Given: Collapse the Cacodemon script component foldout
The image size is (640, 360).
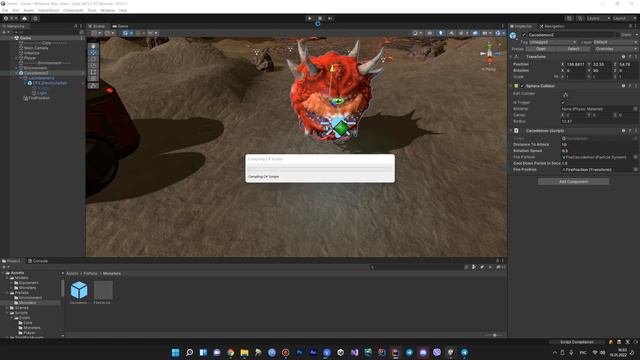Looking at the screenshot, I should click(511, 131).
